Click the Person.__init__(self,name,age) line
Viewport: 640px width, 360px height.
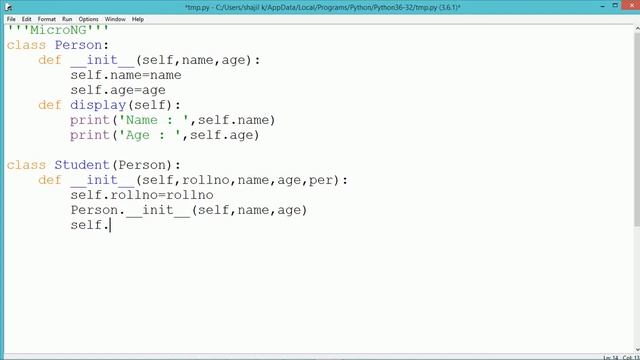point(189,210)
